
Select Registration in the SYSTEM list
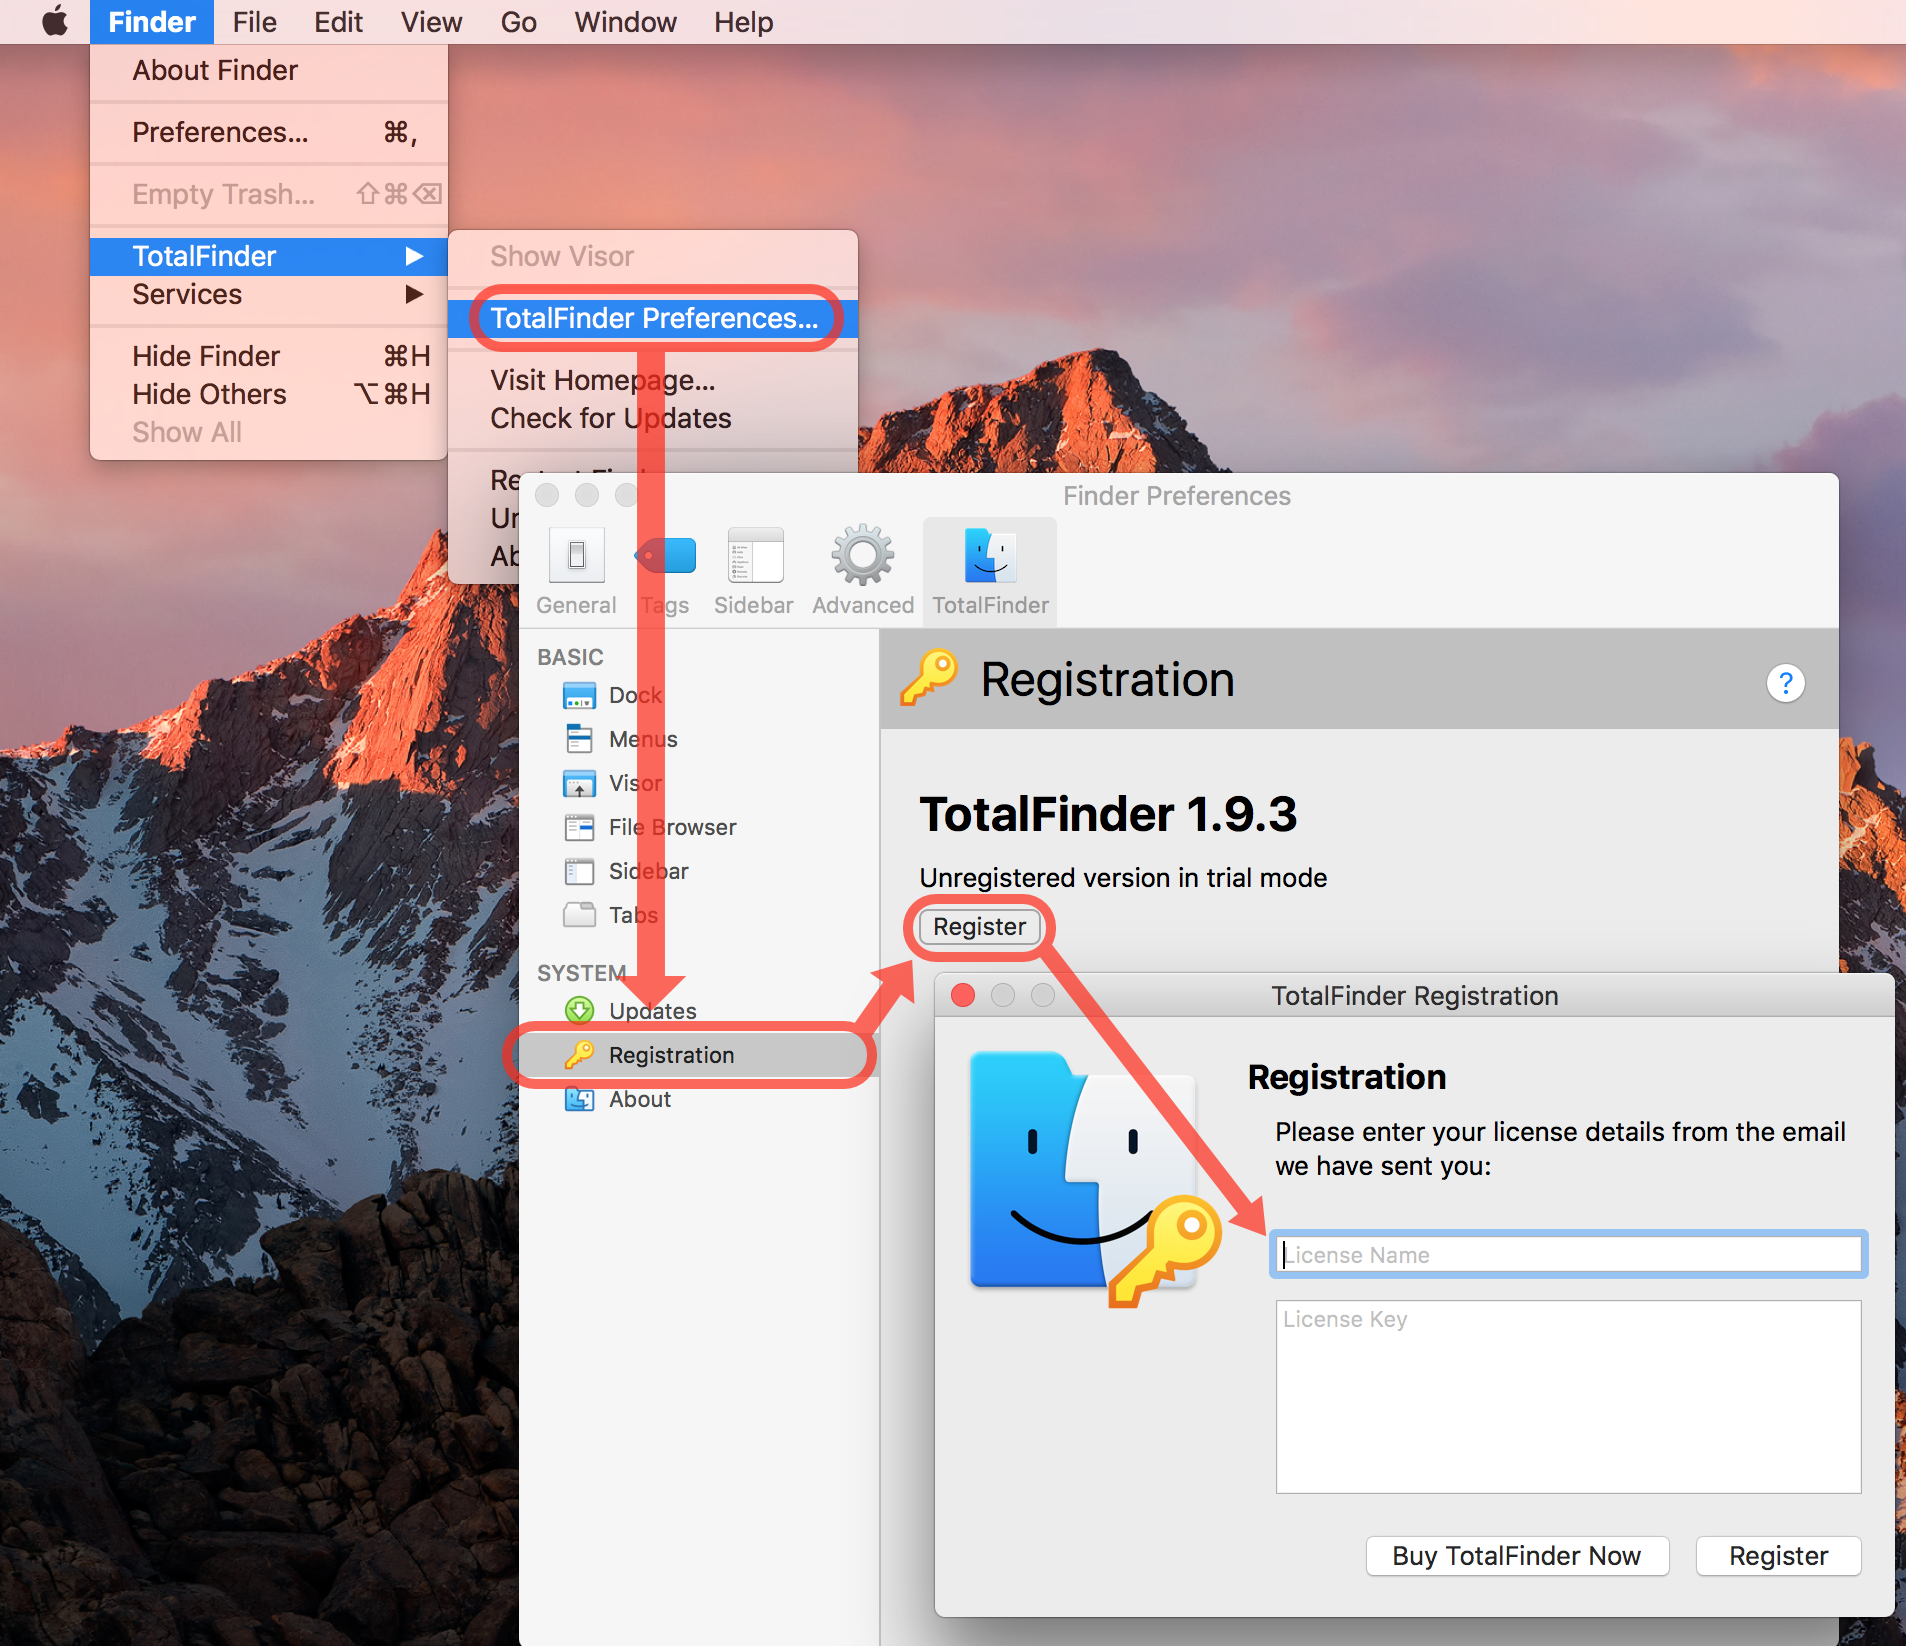pos(699,1055)
